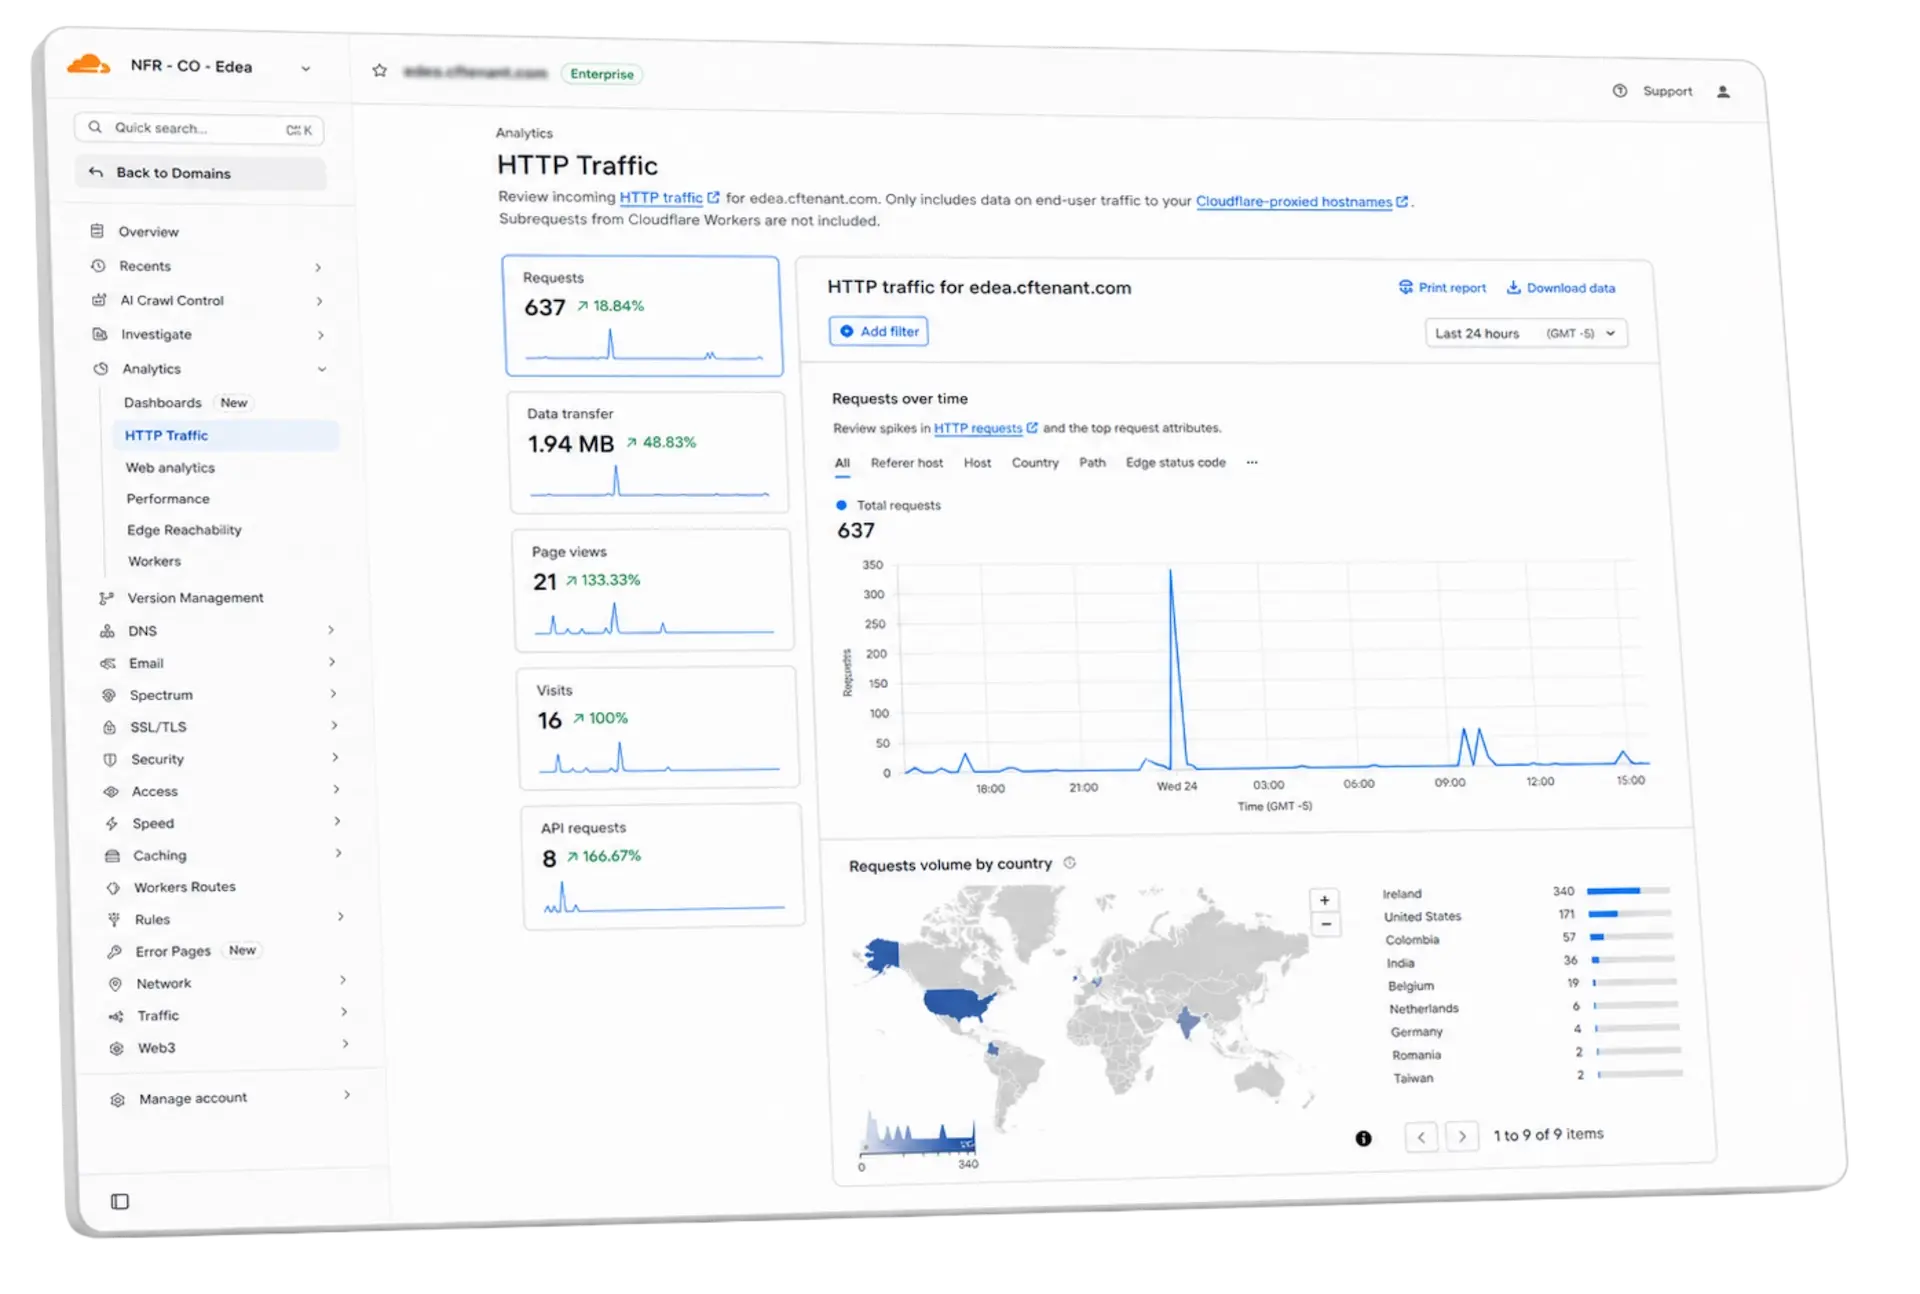Open Web analytics in sidebar
The width and height of the screenshot is (1920, 1294).
tap(170, 468)
